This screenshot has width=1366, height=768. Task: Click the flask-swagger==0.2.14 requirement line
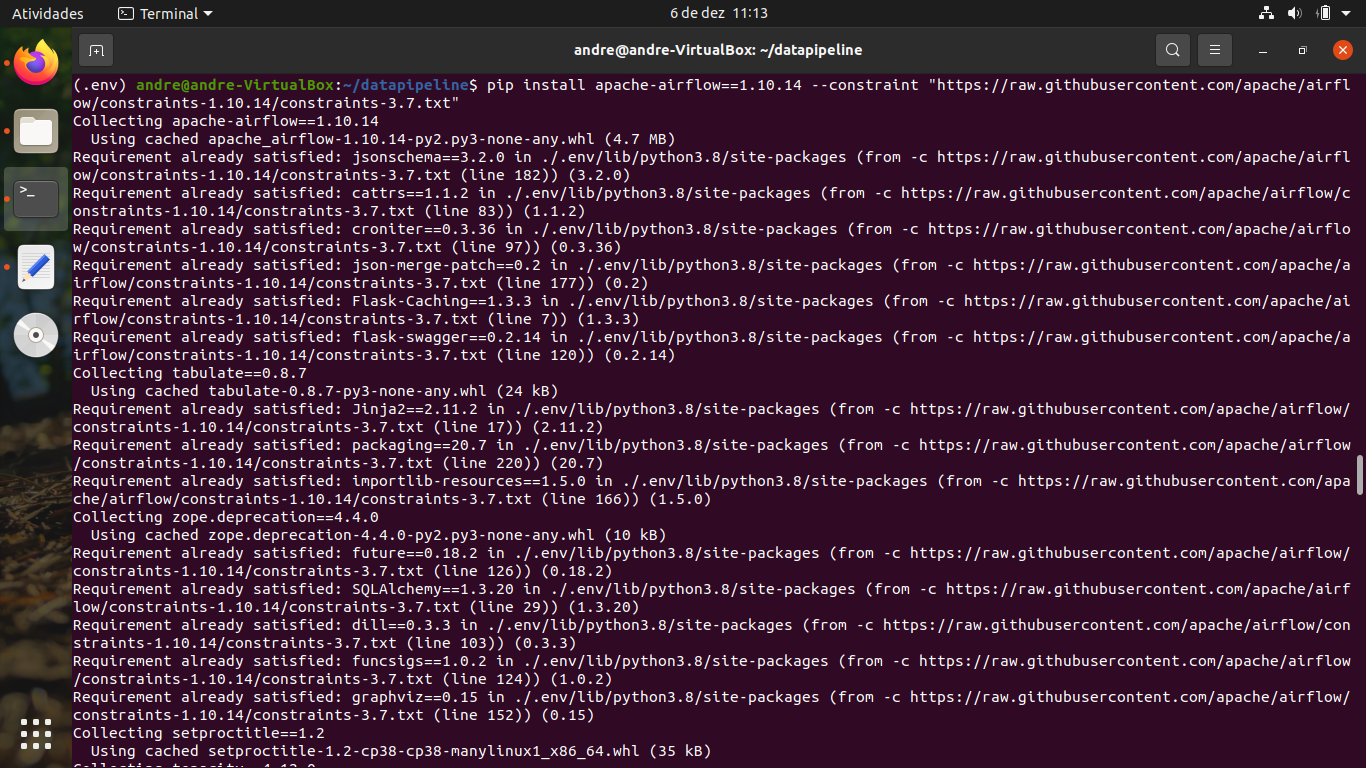711,346
